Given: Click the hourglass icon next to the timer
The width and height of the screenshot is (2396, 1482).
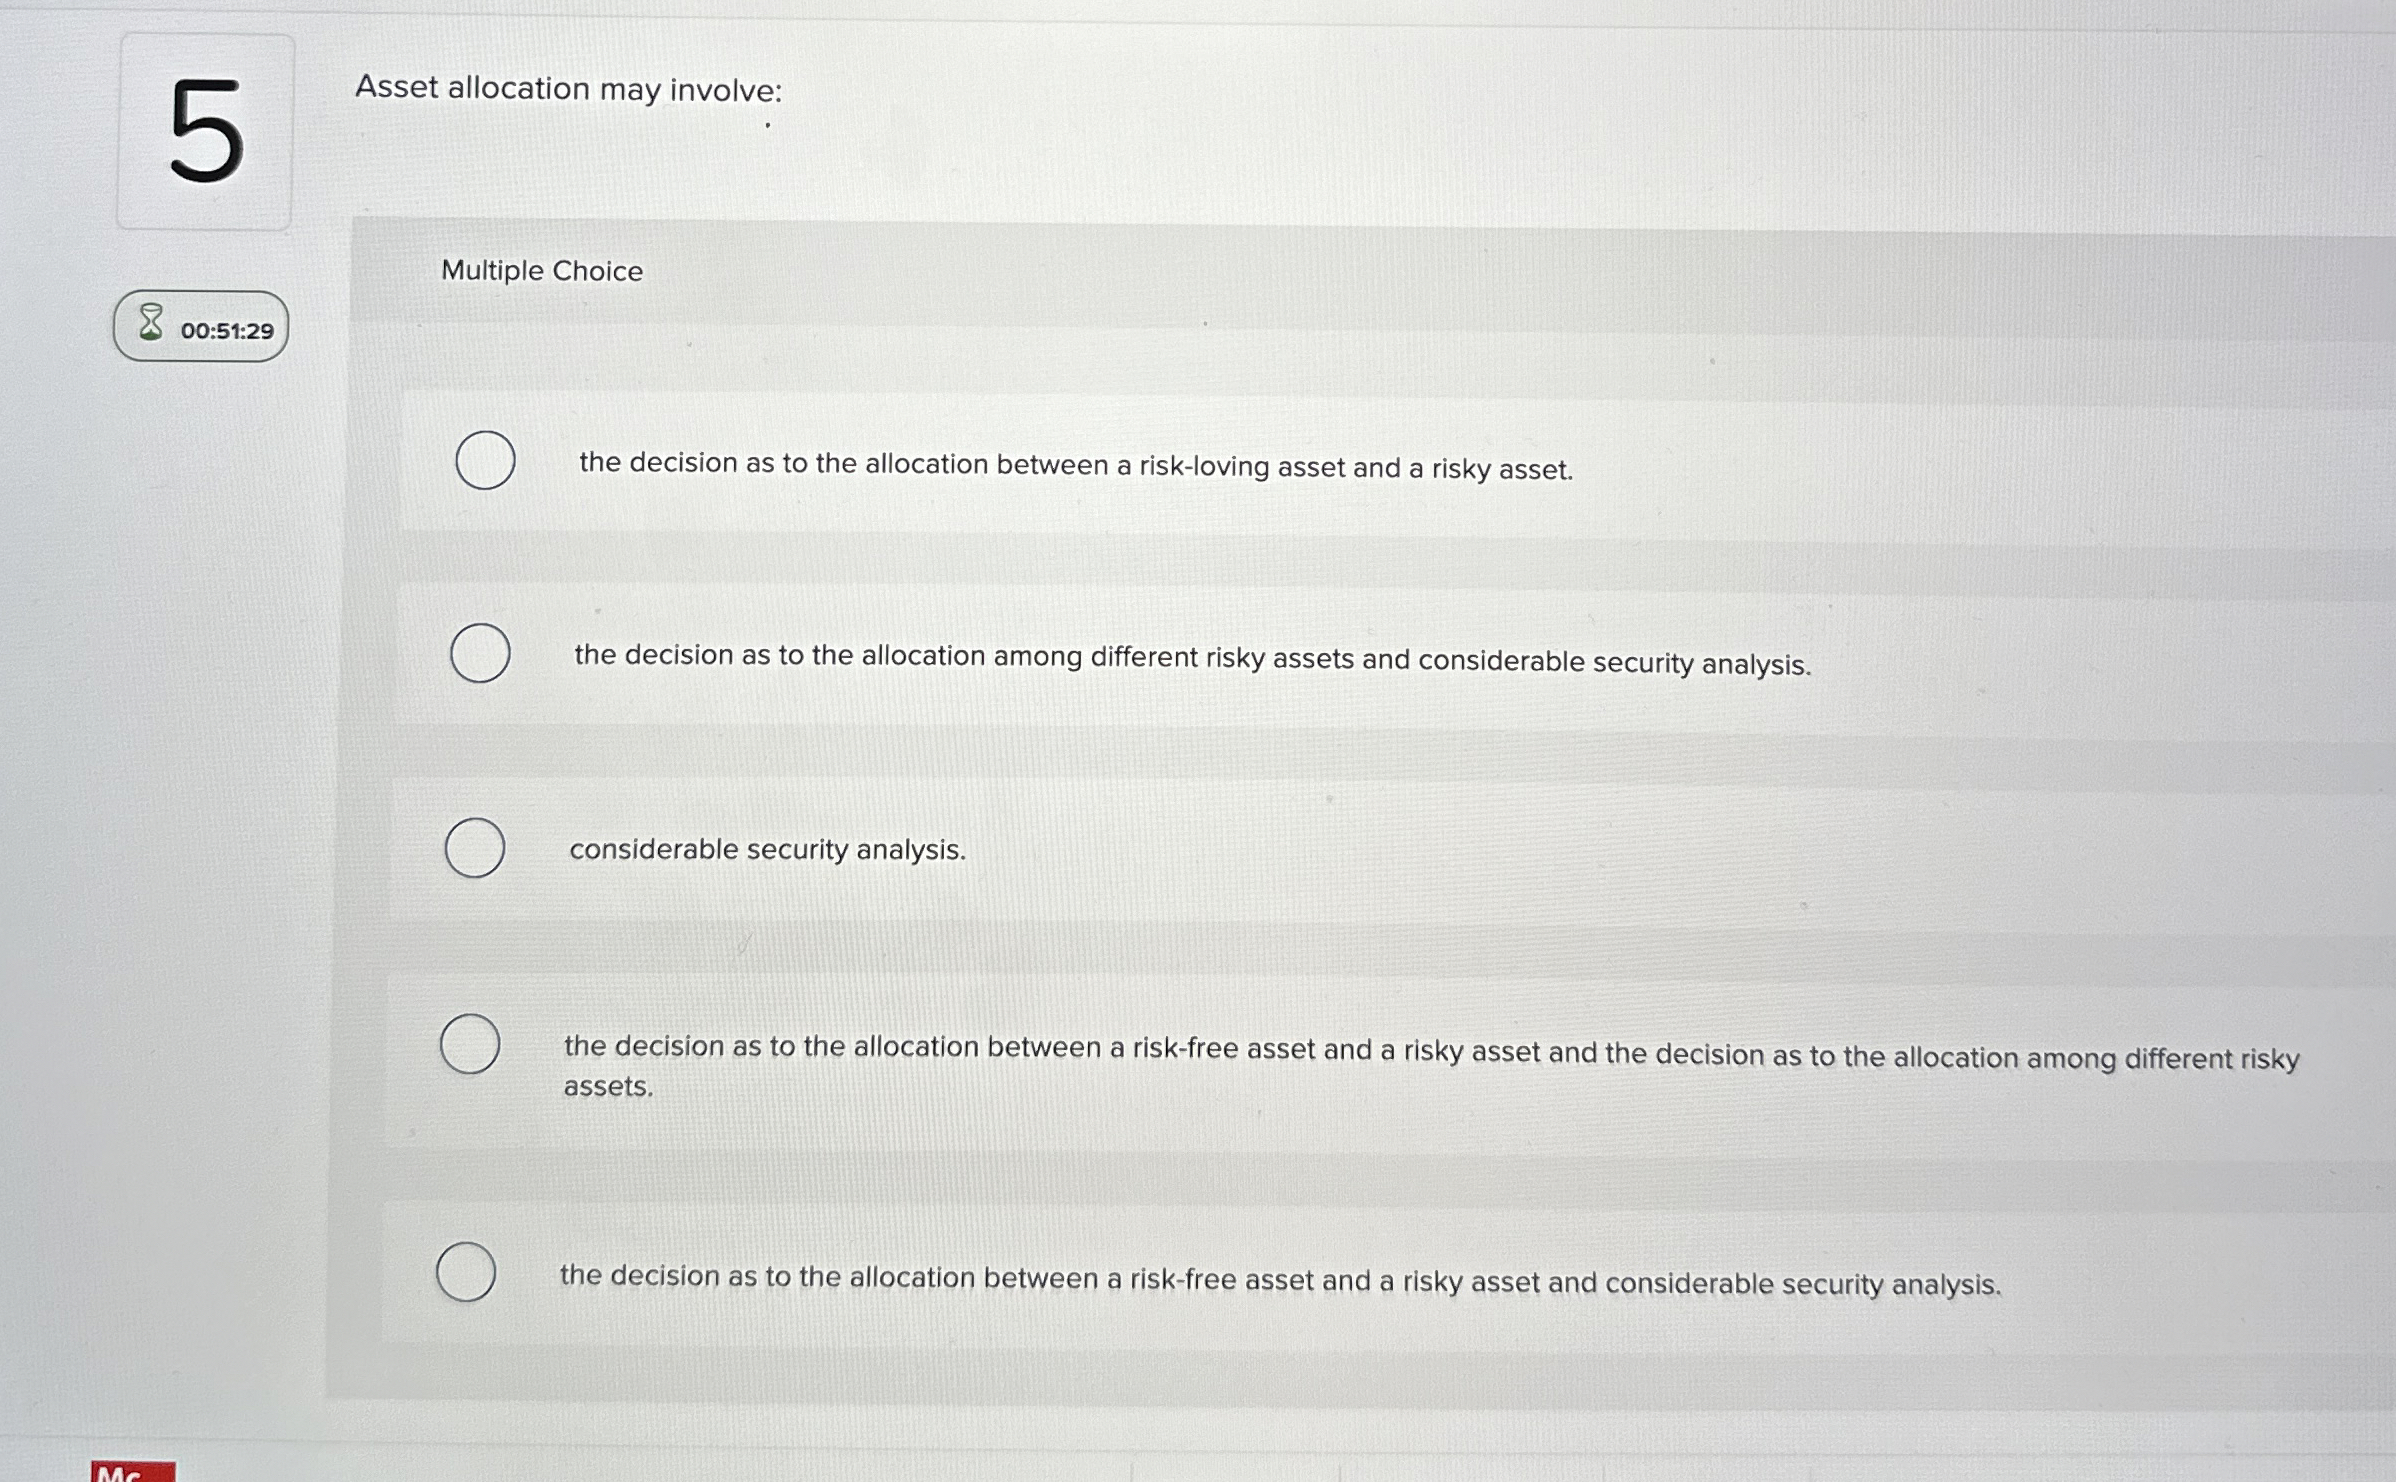Looking at the screenshot, I should (x=151, y=323).
